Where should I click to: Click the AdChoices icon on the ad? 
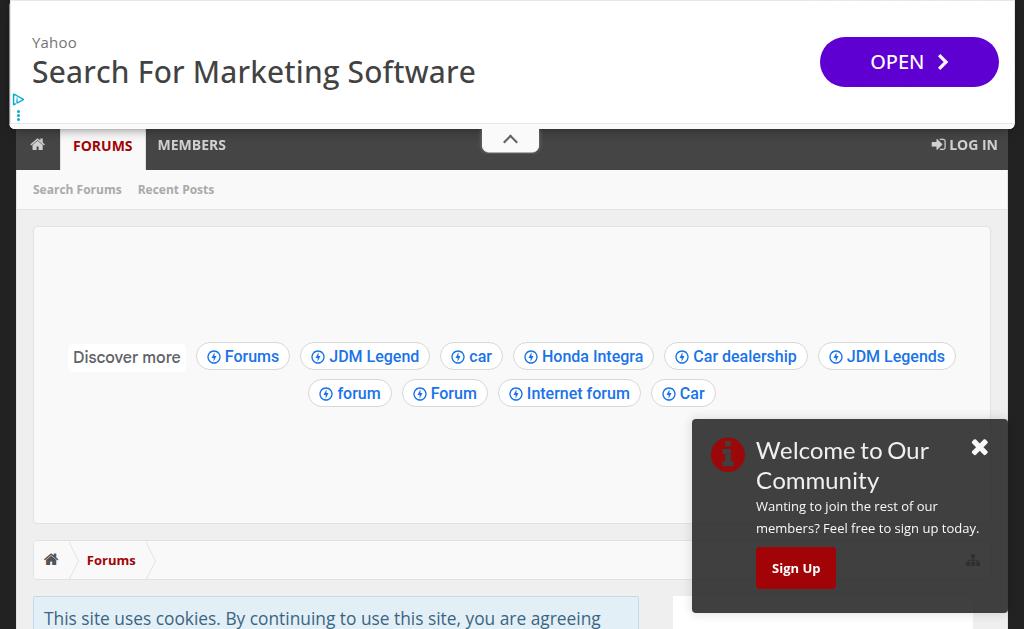tap(17, 100)
